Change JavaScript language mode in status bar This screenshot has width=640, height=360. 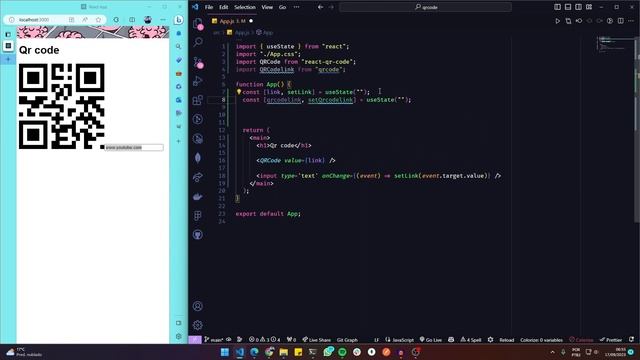[400, 340]
